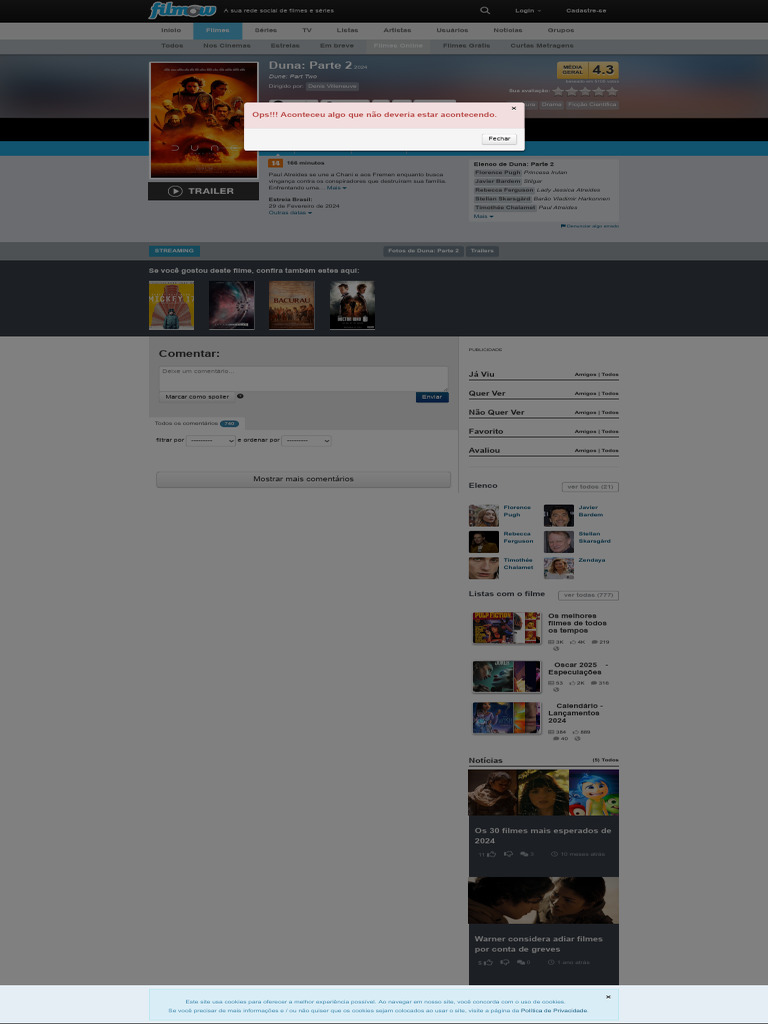
Task: Expand the Outras datas release dropdown
Action: 290,213
